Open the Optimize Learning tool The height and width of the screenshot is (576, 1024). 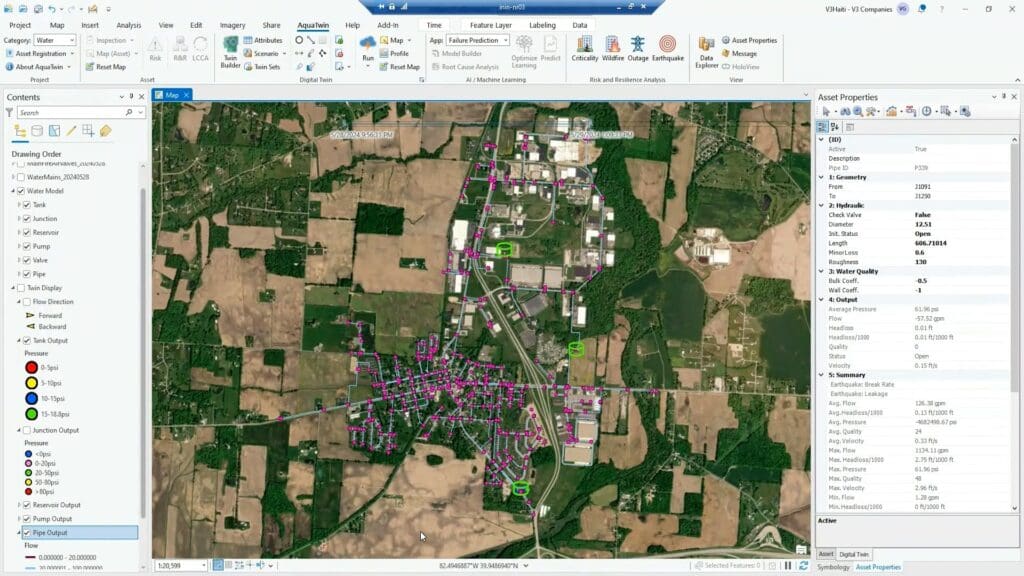coord(524,52)
